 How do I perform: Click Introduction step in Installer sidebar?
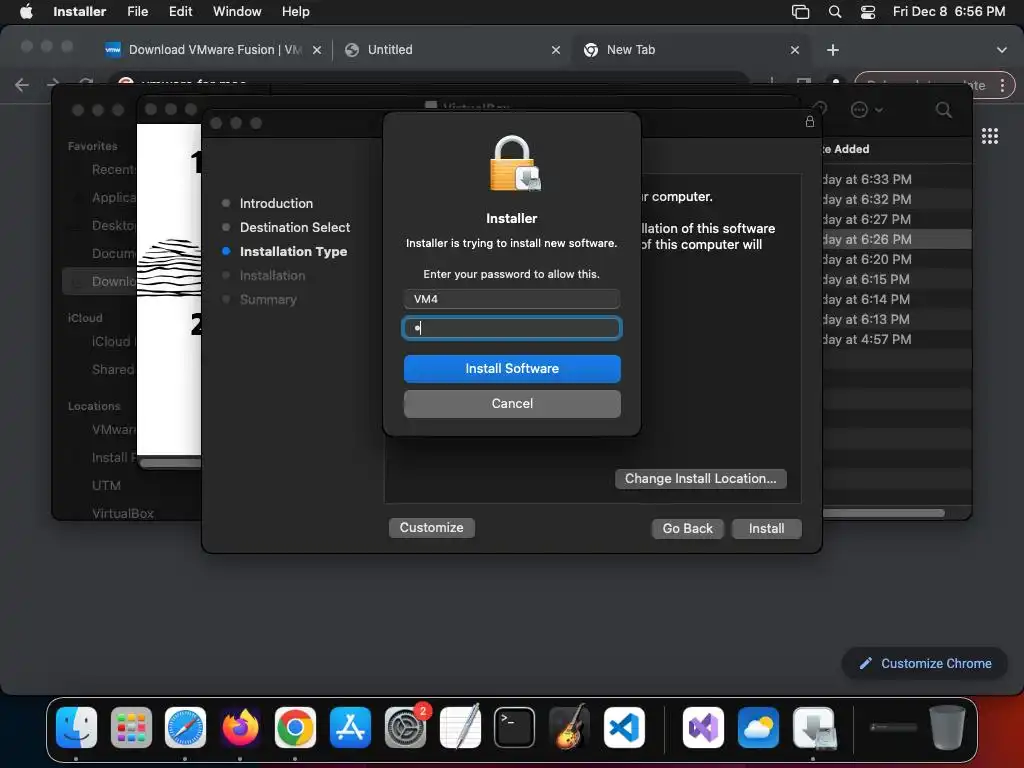276,203
